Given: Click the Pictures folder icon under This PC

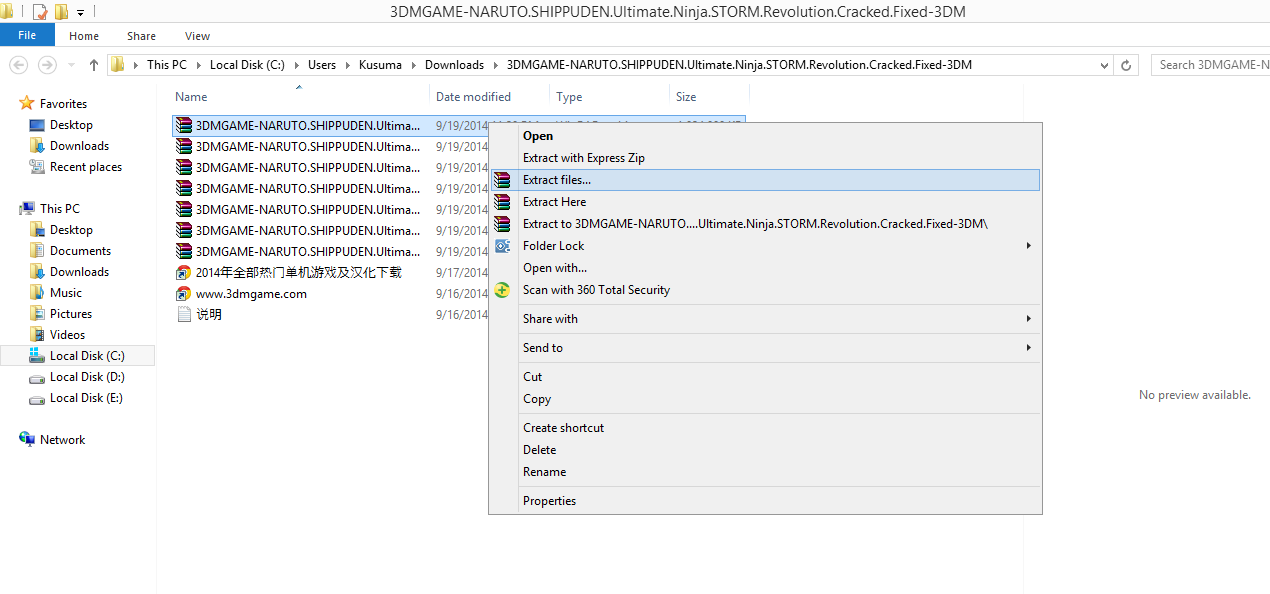Looking at the screenshot, I should (x=37, y=314).
